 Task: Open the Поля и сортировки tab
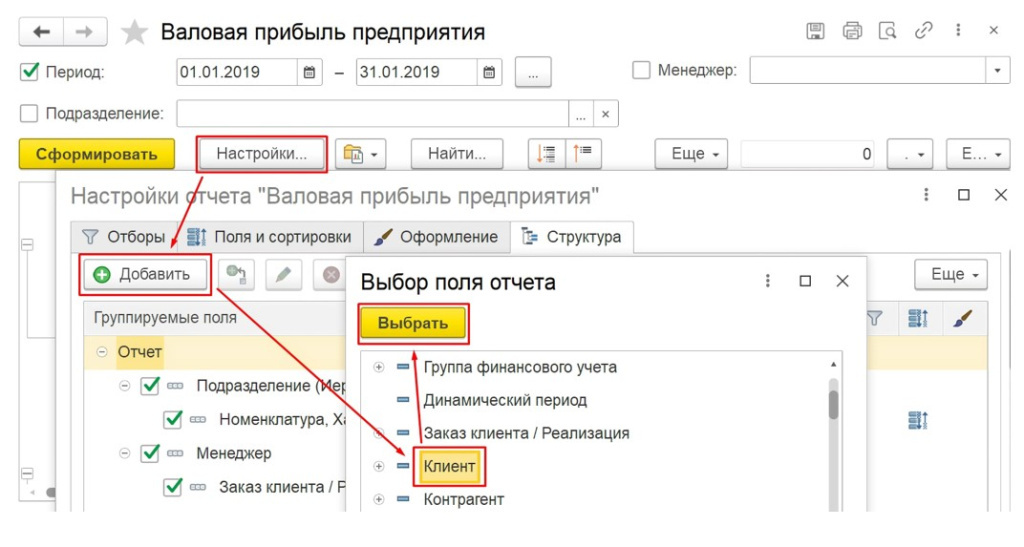(x=270, y=237)
